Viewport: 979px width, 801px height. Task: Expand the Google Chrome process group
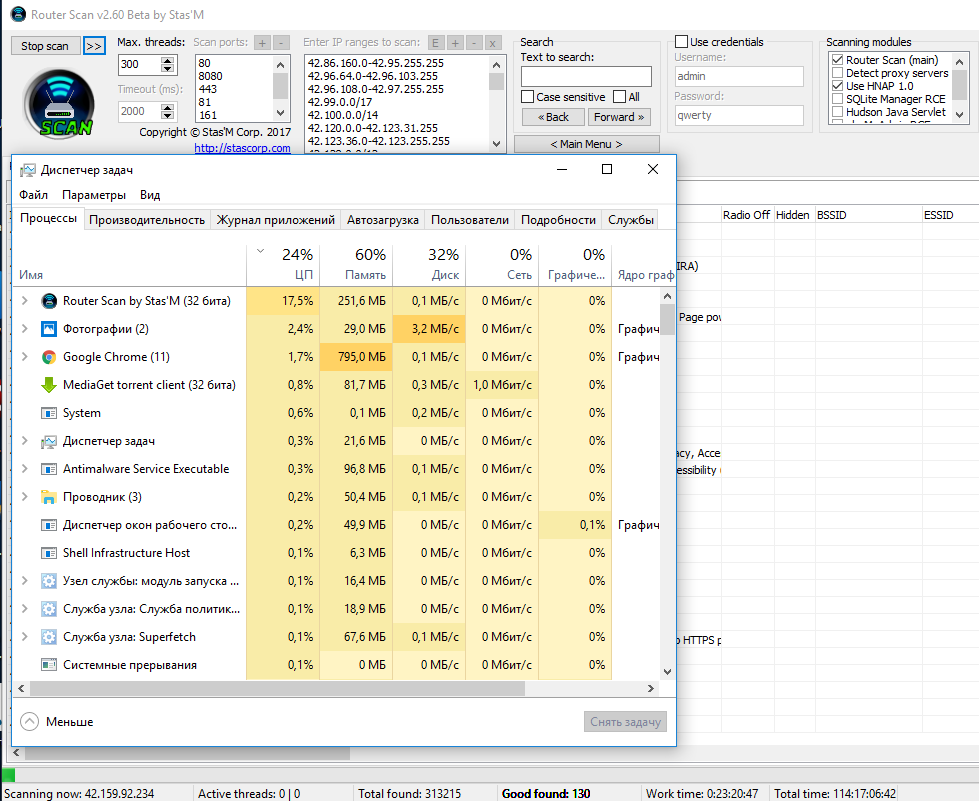(x=25, y=357)
